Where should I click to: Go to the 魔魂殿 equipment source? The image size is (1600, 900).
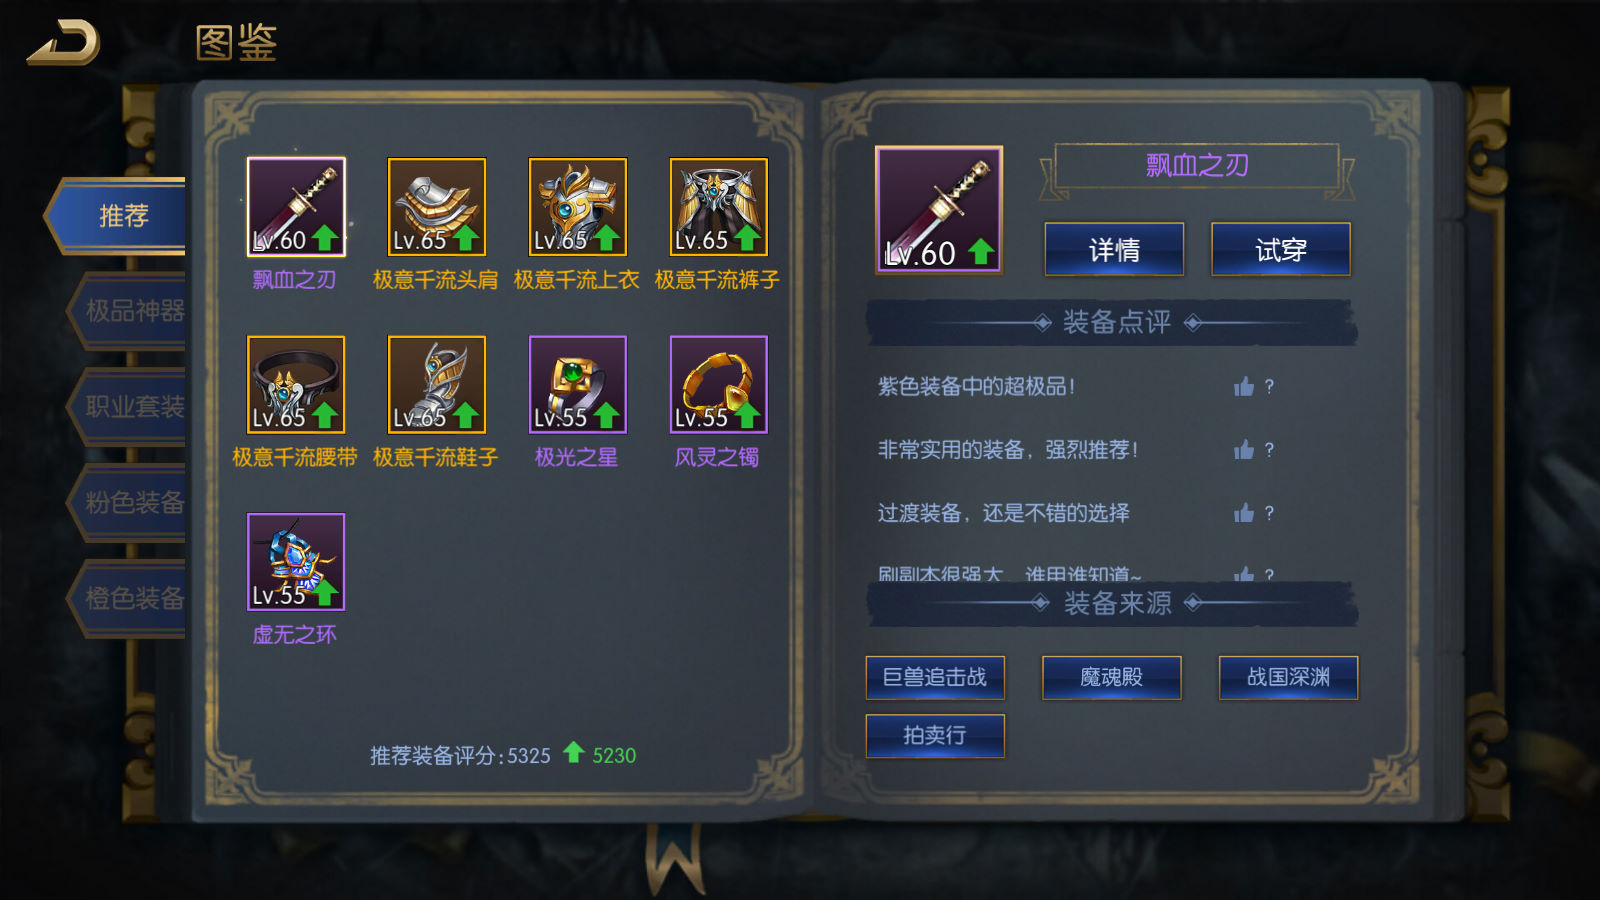1112,678
